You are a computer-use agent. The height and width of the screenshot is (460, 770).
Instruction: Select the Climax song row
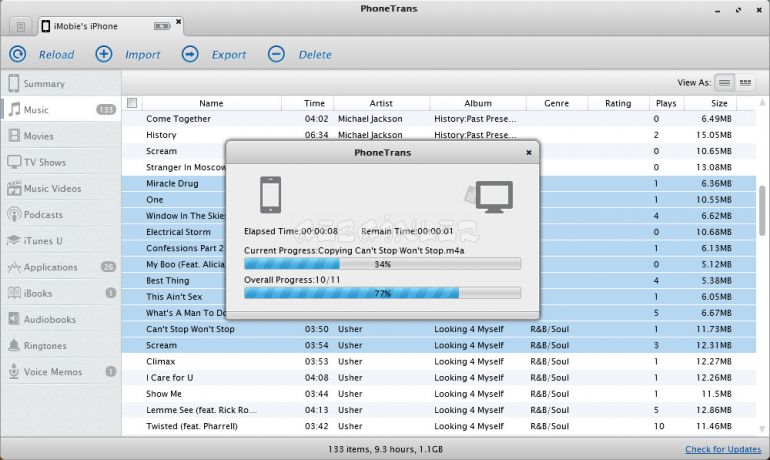pos(439,362)
